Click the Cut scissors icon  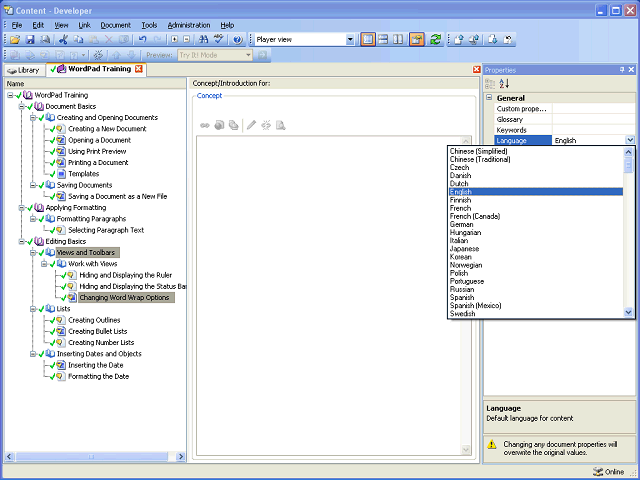click(63, 40)
